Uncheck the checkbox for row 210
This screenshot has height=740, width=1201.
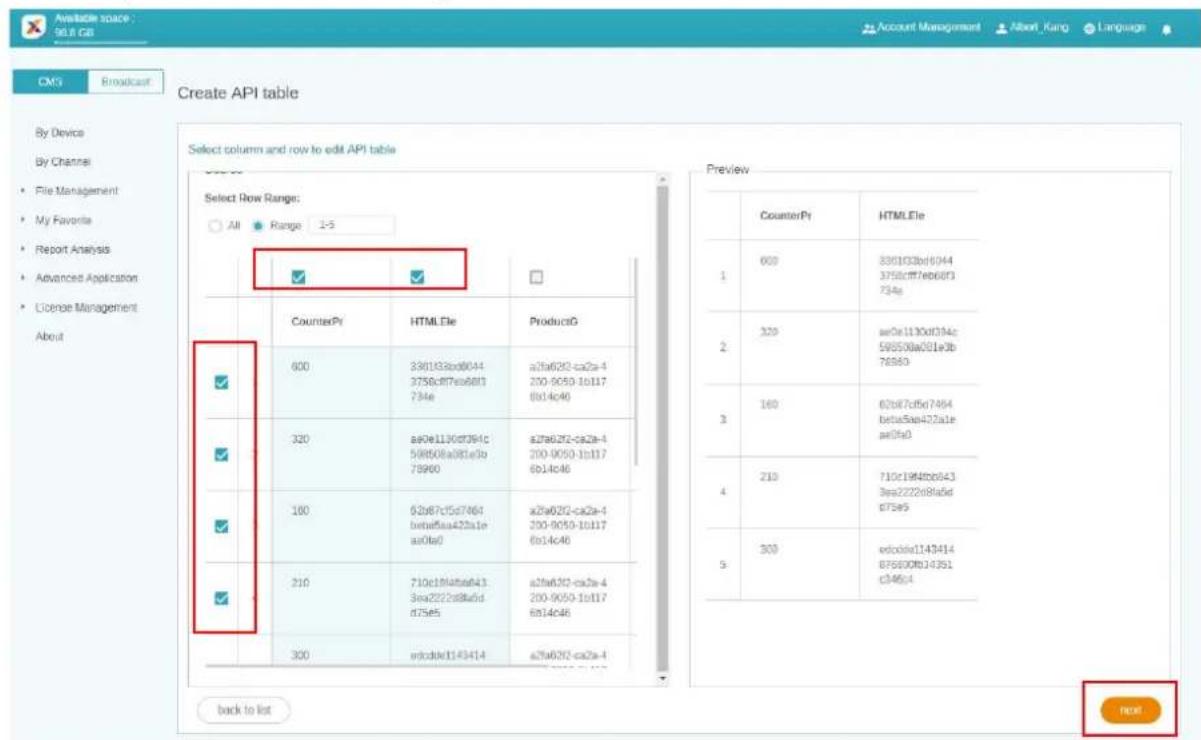[x=222, y=598]
